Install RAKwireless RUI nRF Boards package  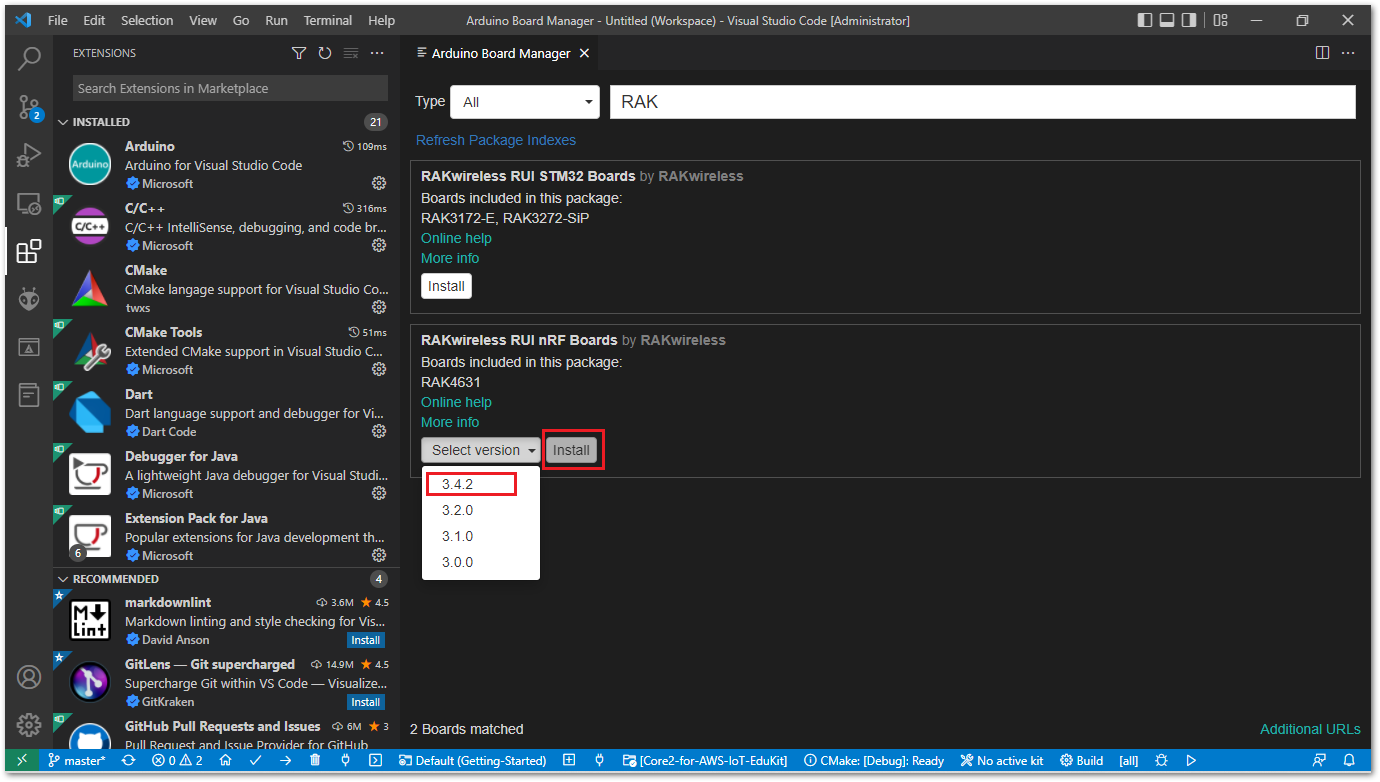pyautogui.click(x=572, y=450)
